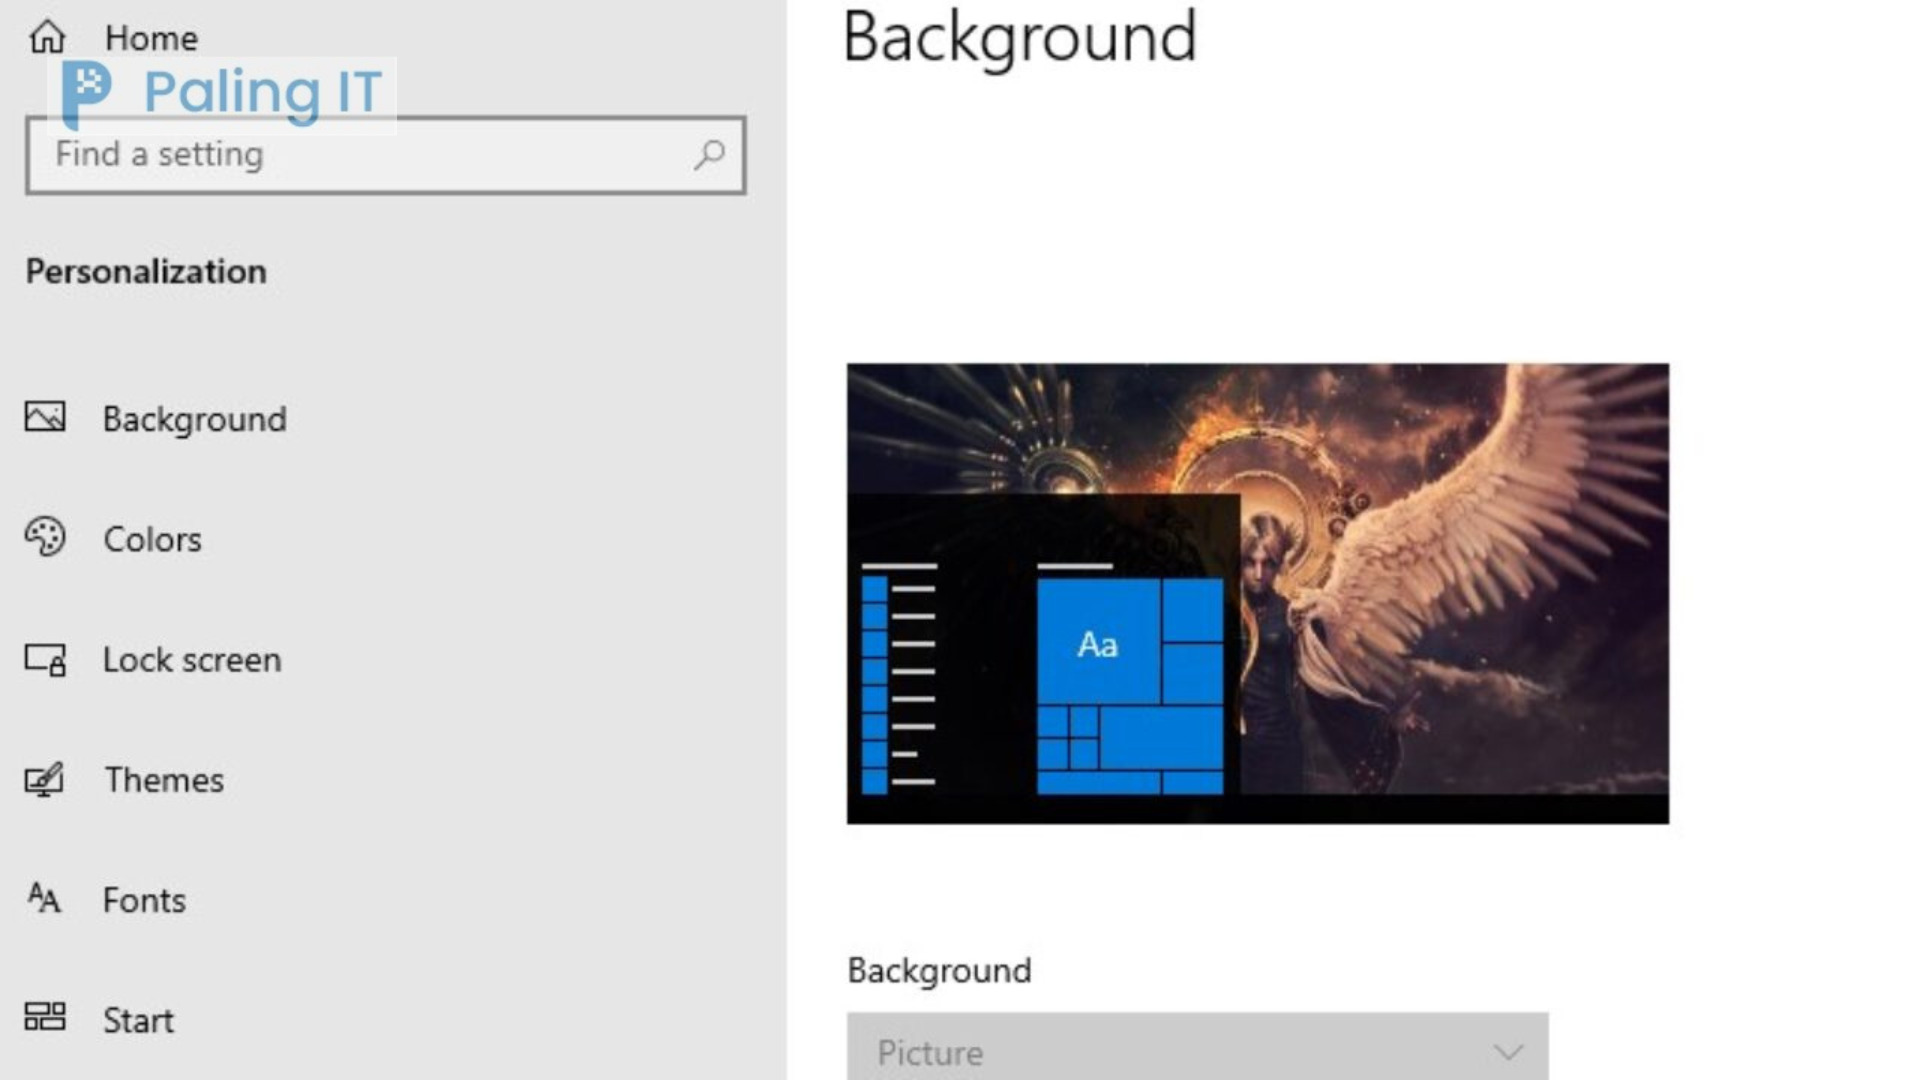This screenshot has width=1920, height=1080.
Task: Open the Themes section
Action: point(164,780)
